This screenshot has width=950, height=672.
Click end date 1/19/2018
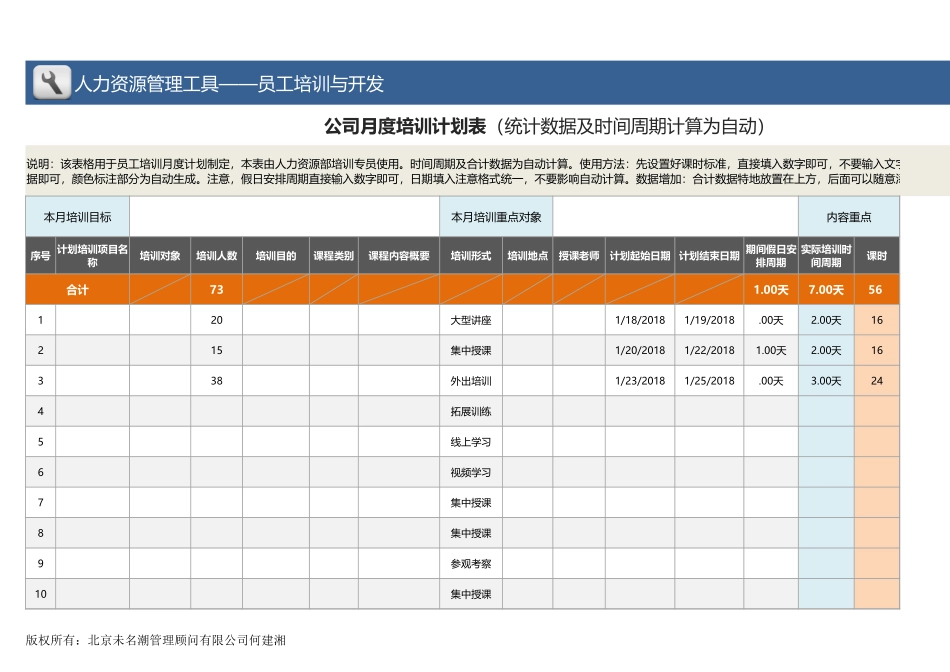[709, 320]
